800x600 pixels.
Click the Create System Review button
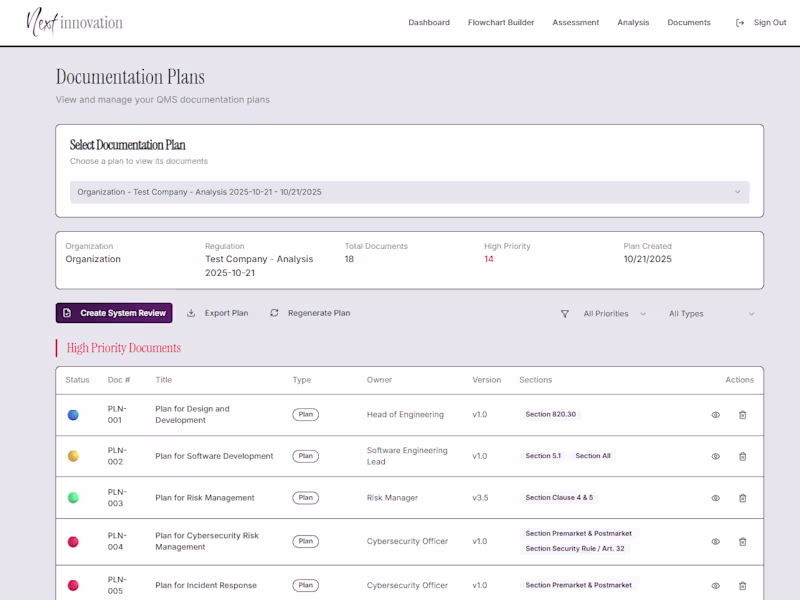click(x=113, y=312)
